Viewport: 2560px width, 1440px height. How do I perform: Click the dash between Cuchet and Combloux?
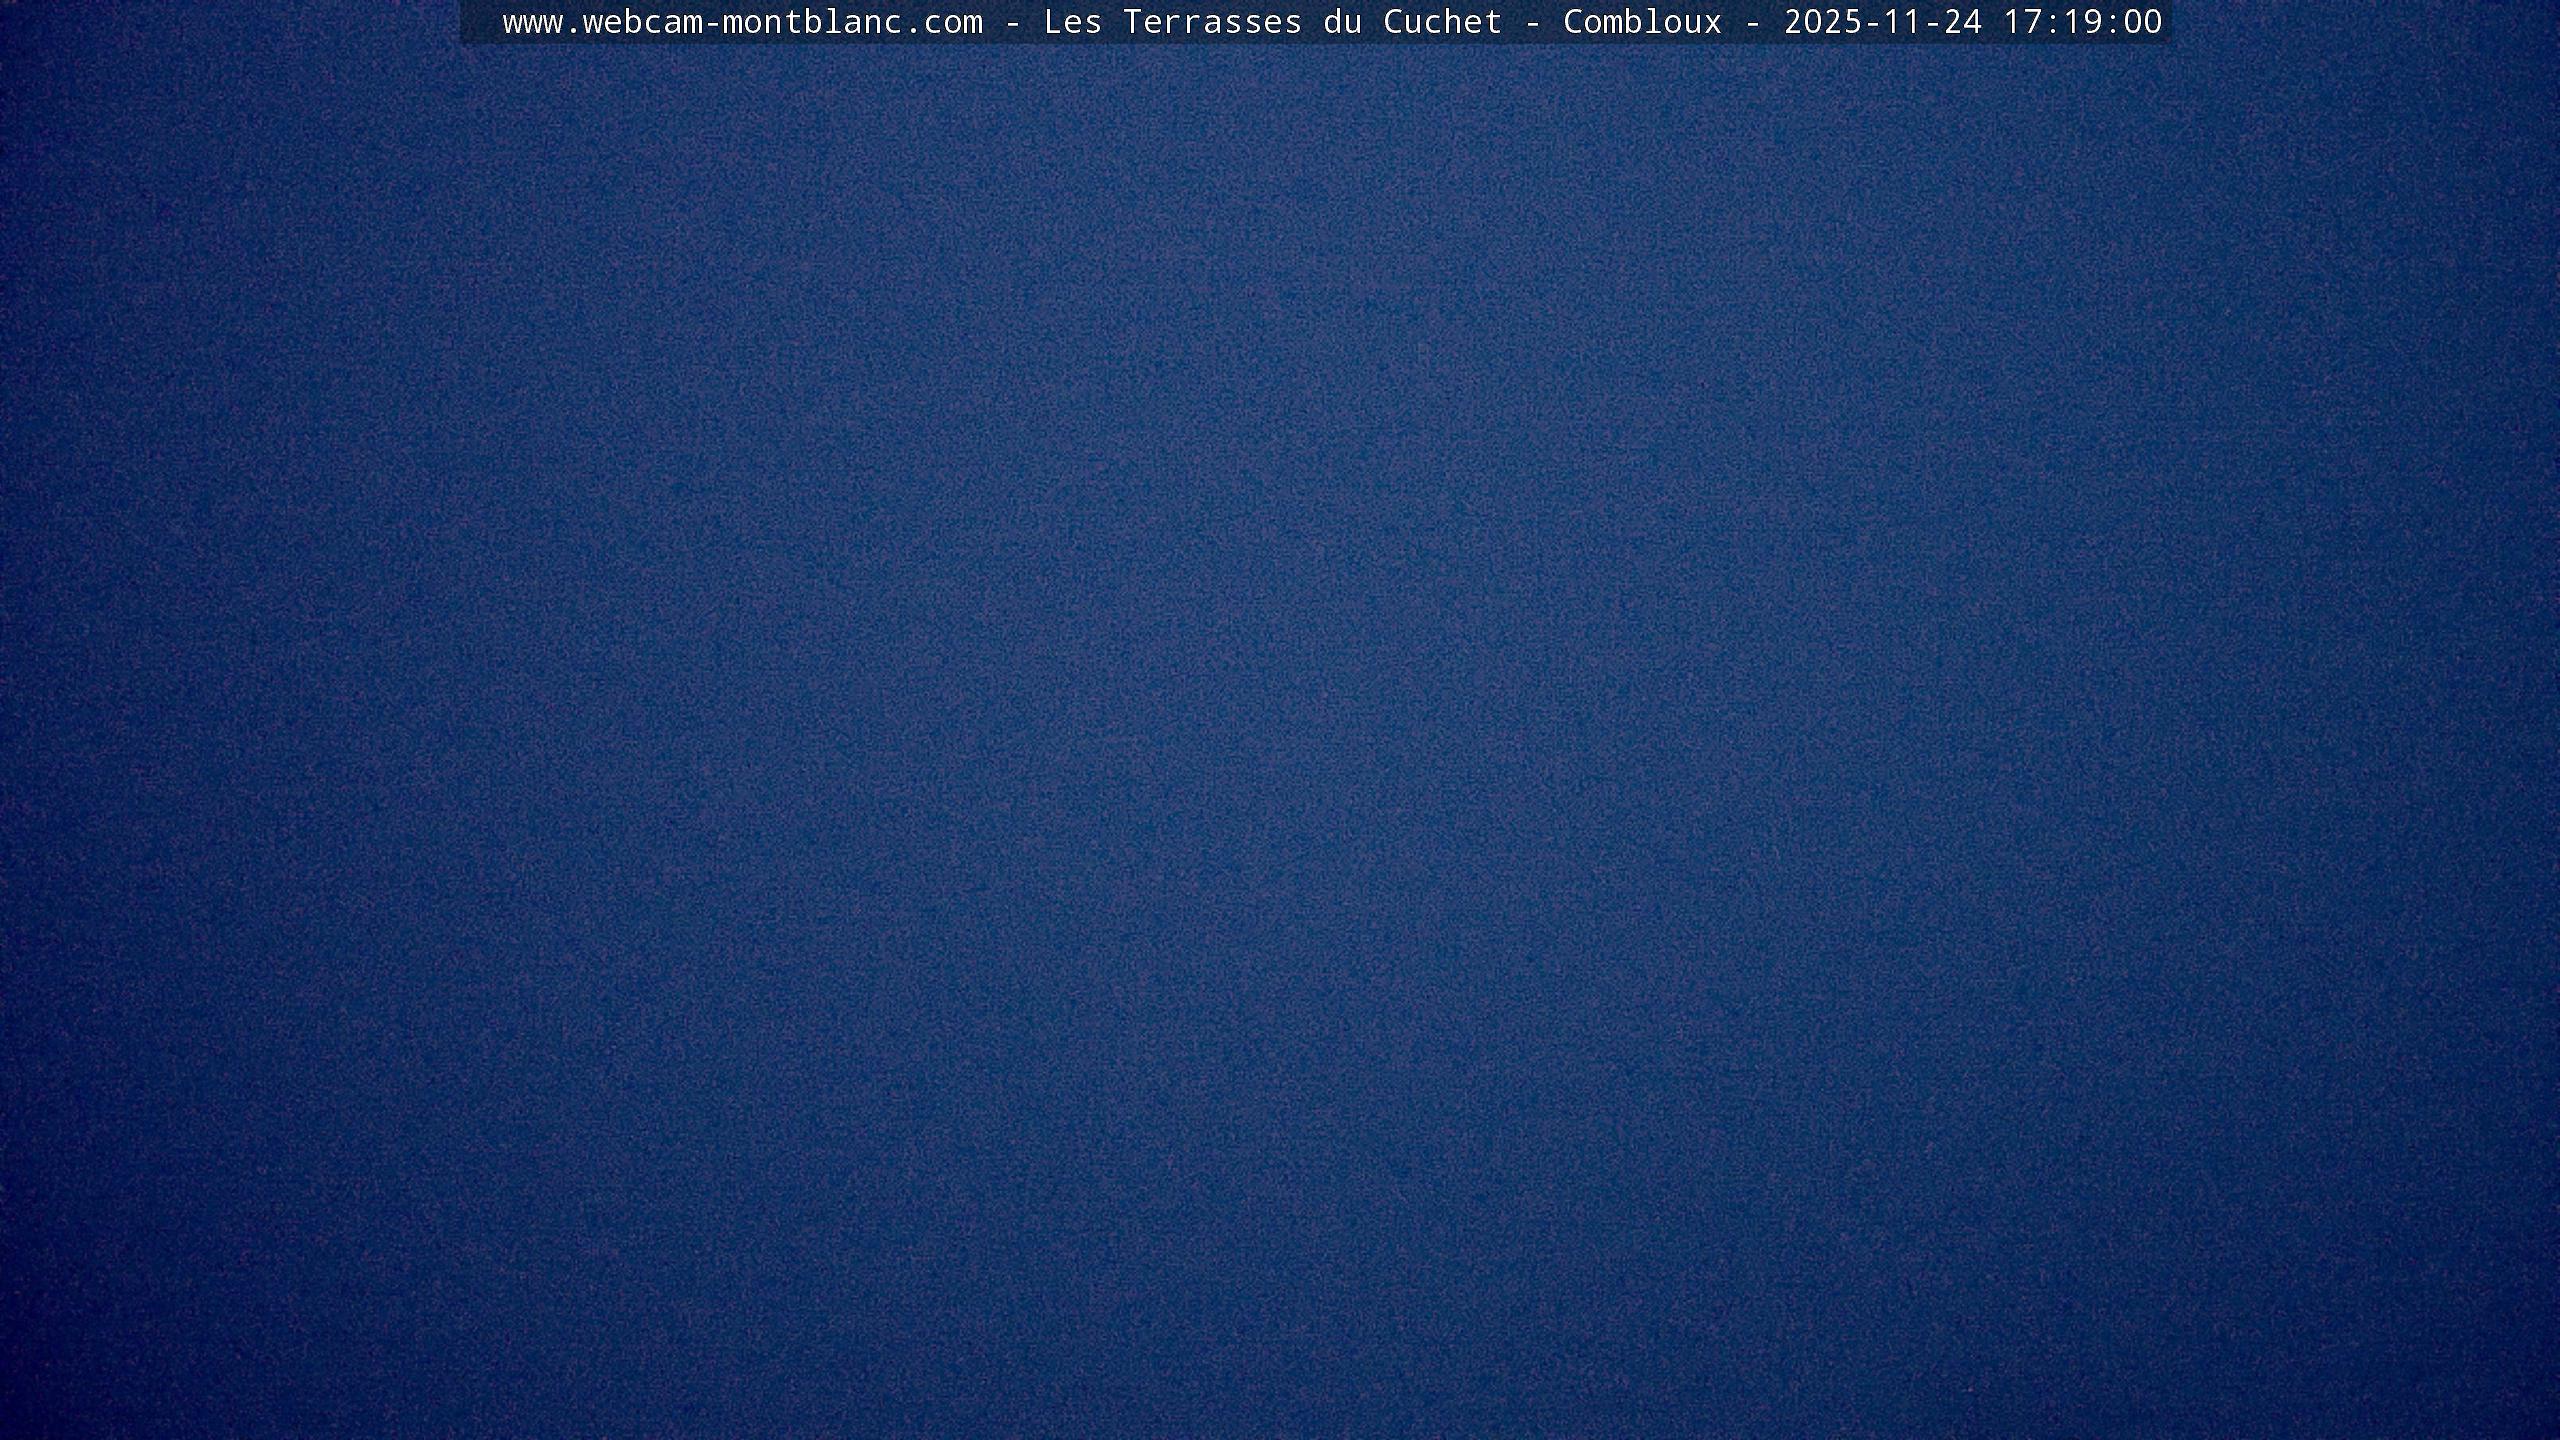point(1532,22)
